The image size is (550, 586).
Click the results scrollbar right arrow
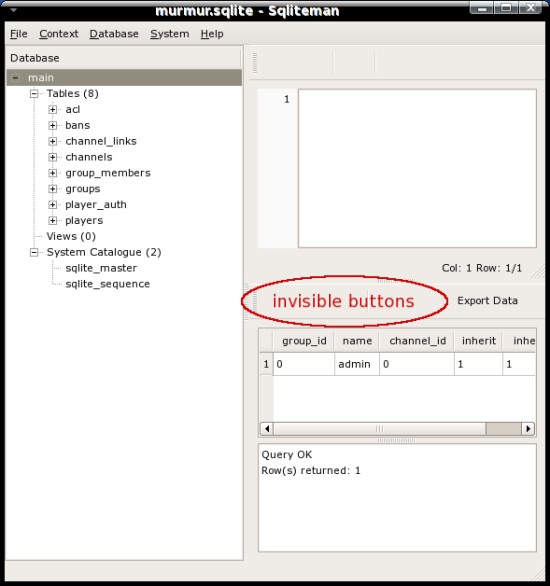coord(528,429)
